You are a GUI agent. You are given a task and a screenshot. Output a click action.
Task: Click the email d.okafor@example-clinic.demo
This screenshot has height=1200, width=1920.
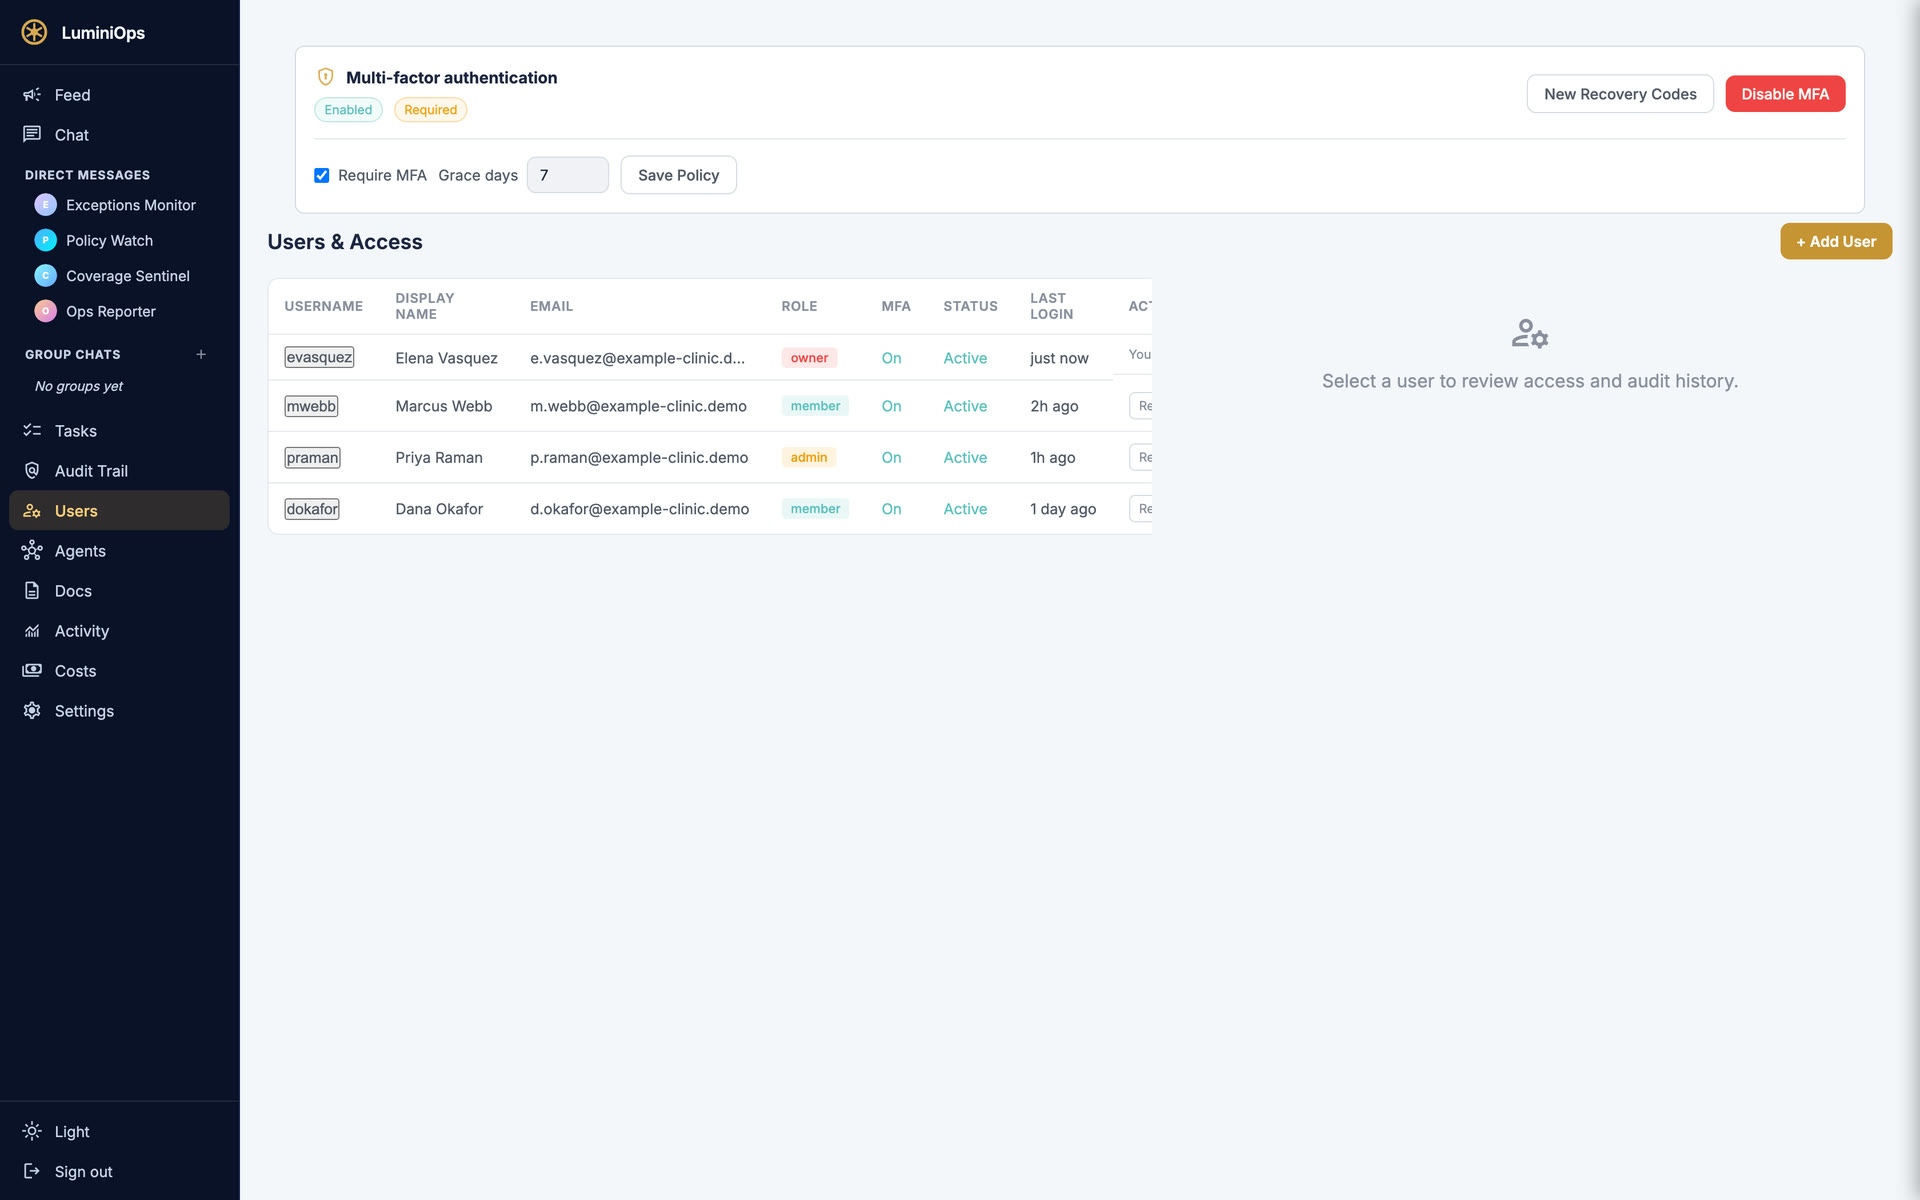tap(639, 509)
